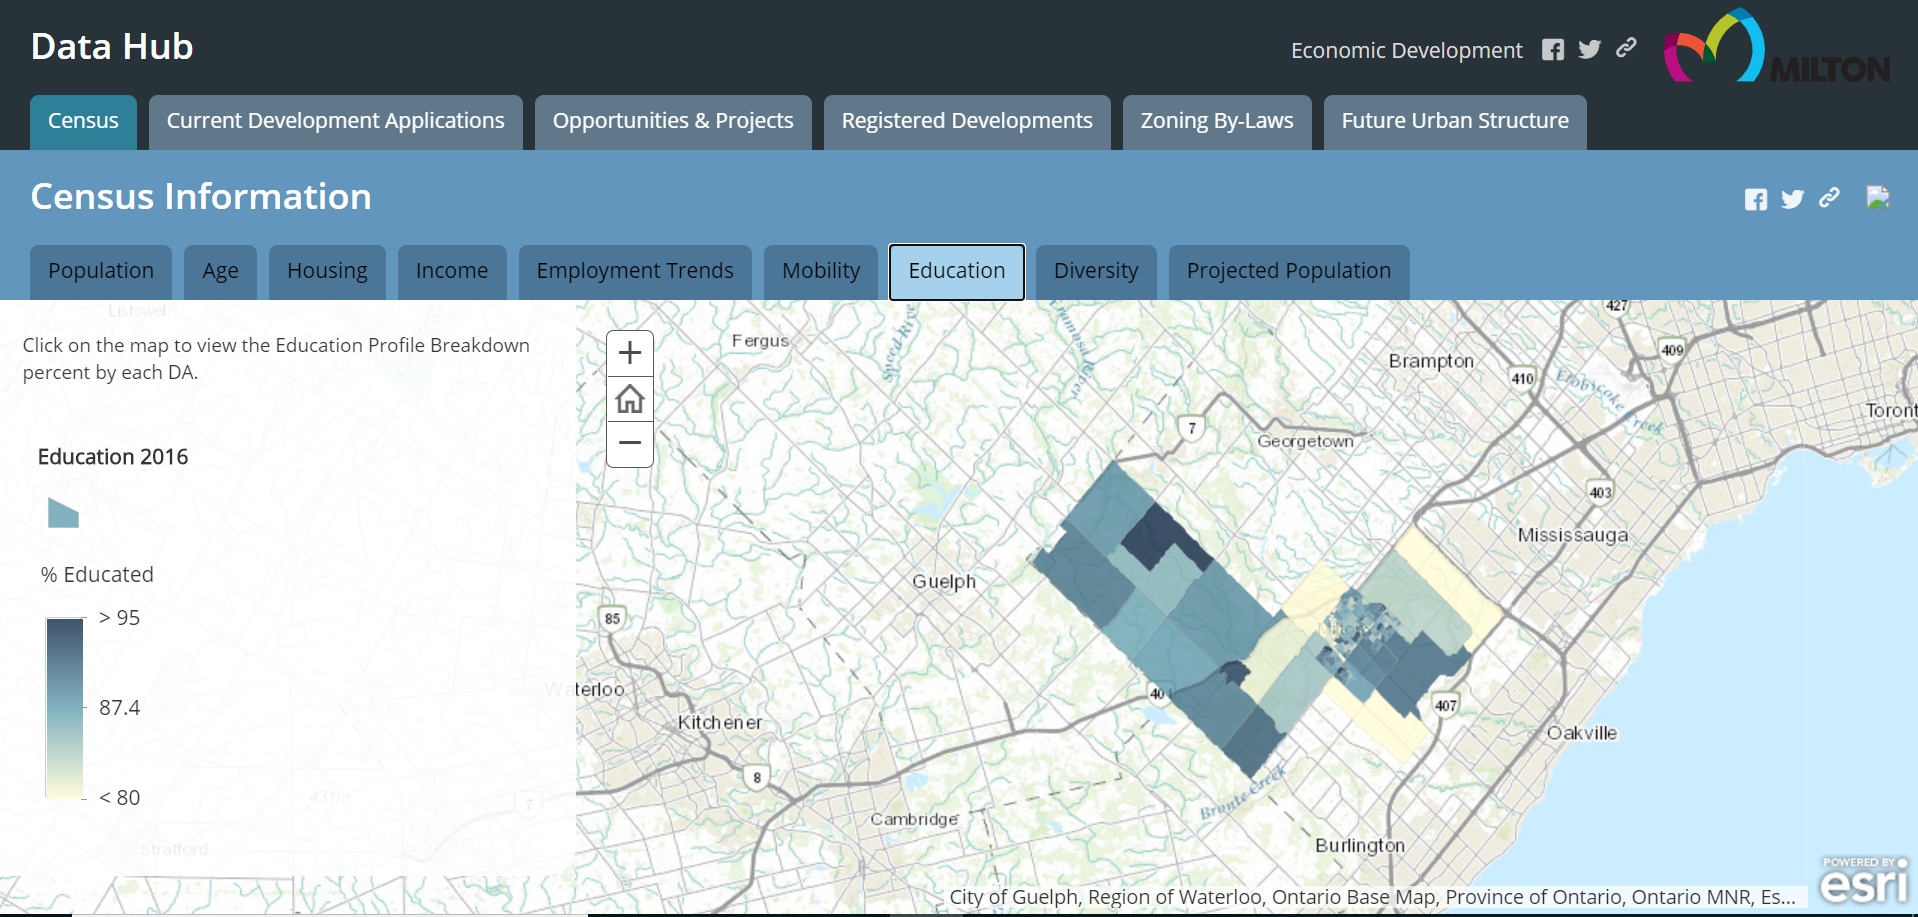Click Oakville label on the map
This screenshot has height=917, width=1918.
tap(1582, 733)
